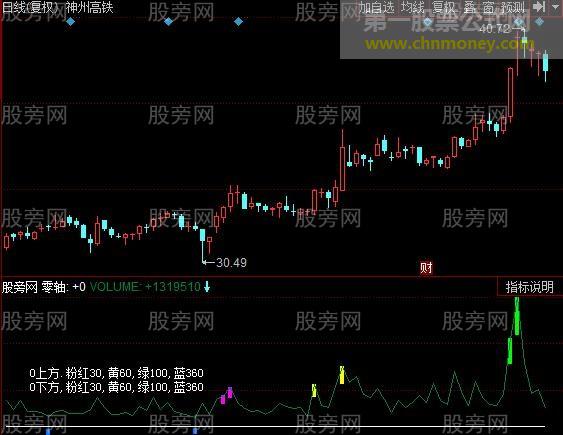Click the second blue diamond info marker
Screen dimensions: 563x435
point(168,22)
